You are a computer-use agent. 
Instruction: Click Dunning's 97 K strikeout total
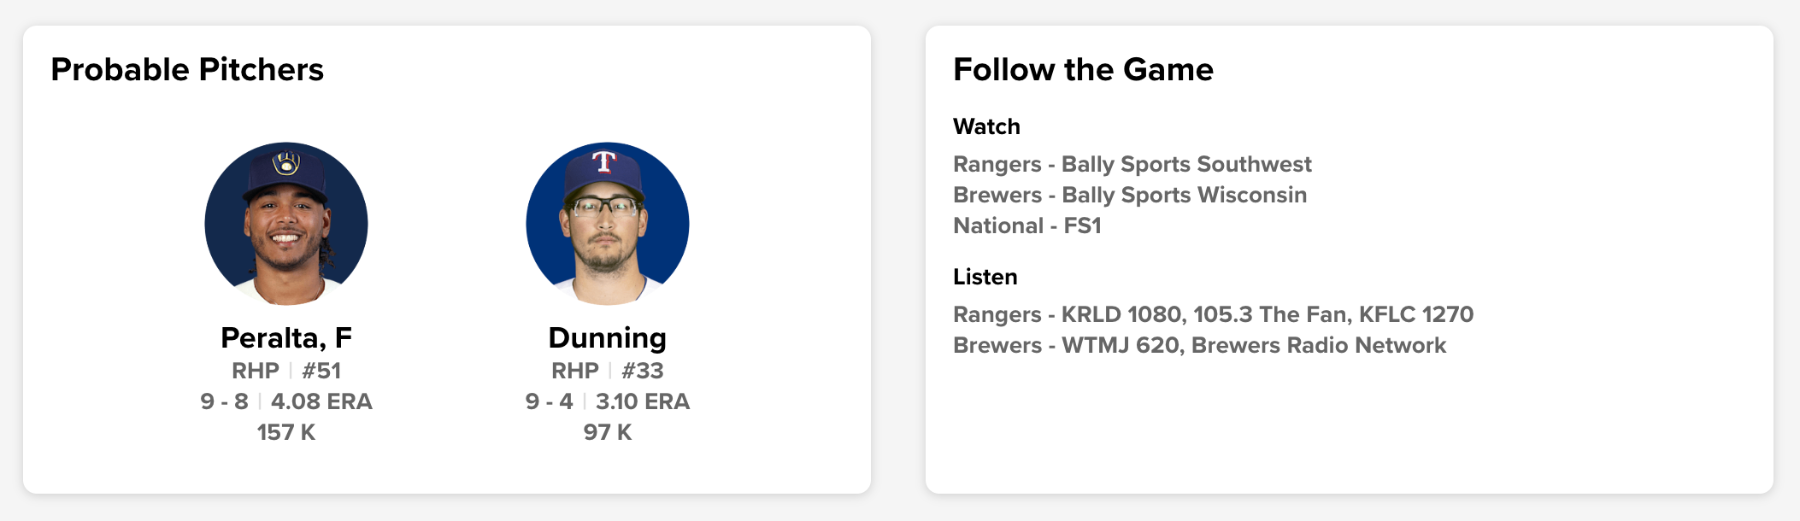607,433
